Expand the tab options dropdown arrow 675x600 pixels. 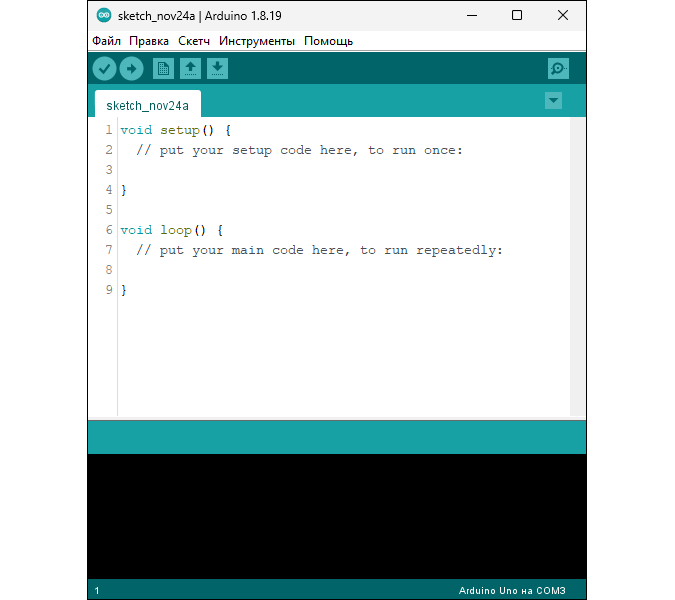tap(553, 101)
